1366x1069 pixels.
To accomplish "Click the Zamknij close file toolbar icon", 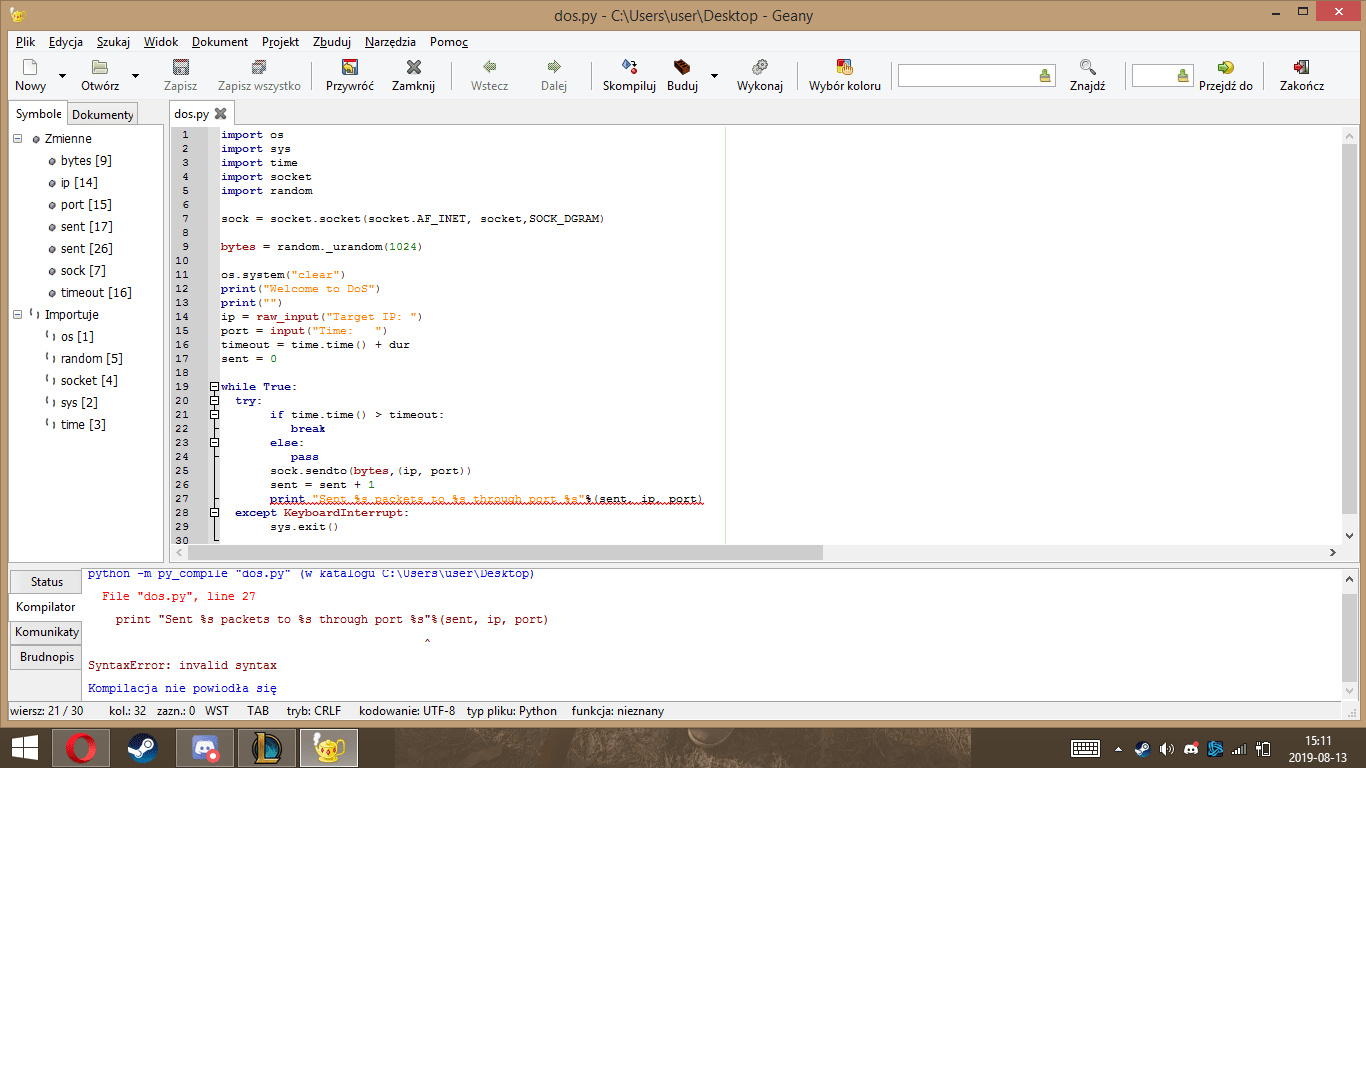I will tap(413, 67).
